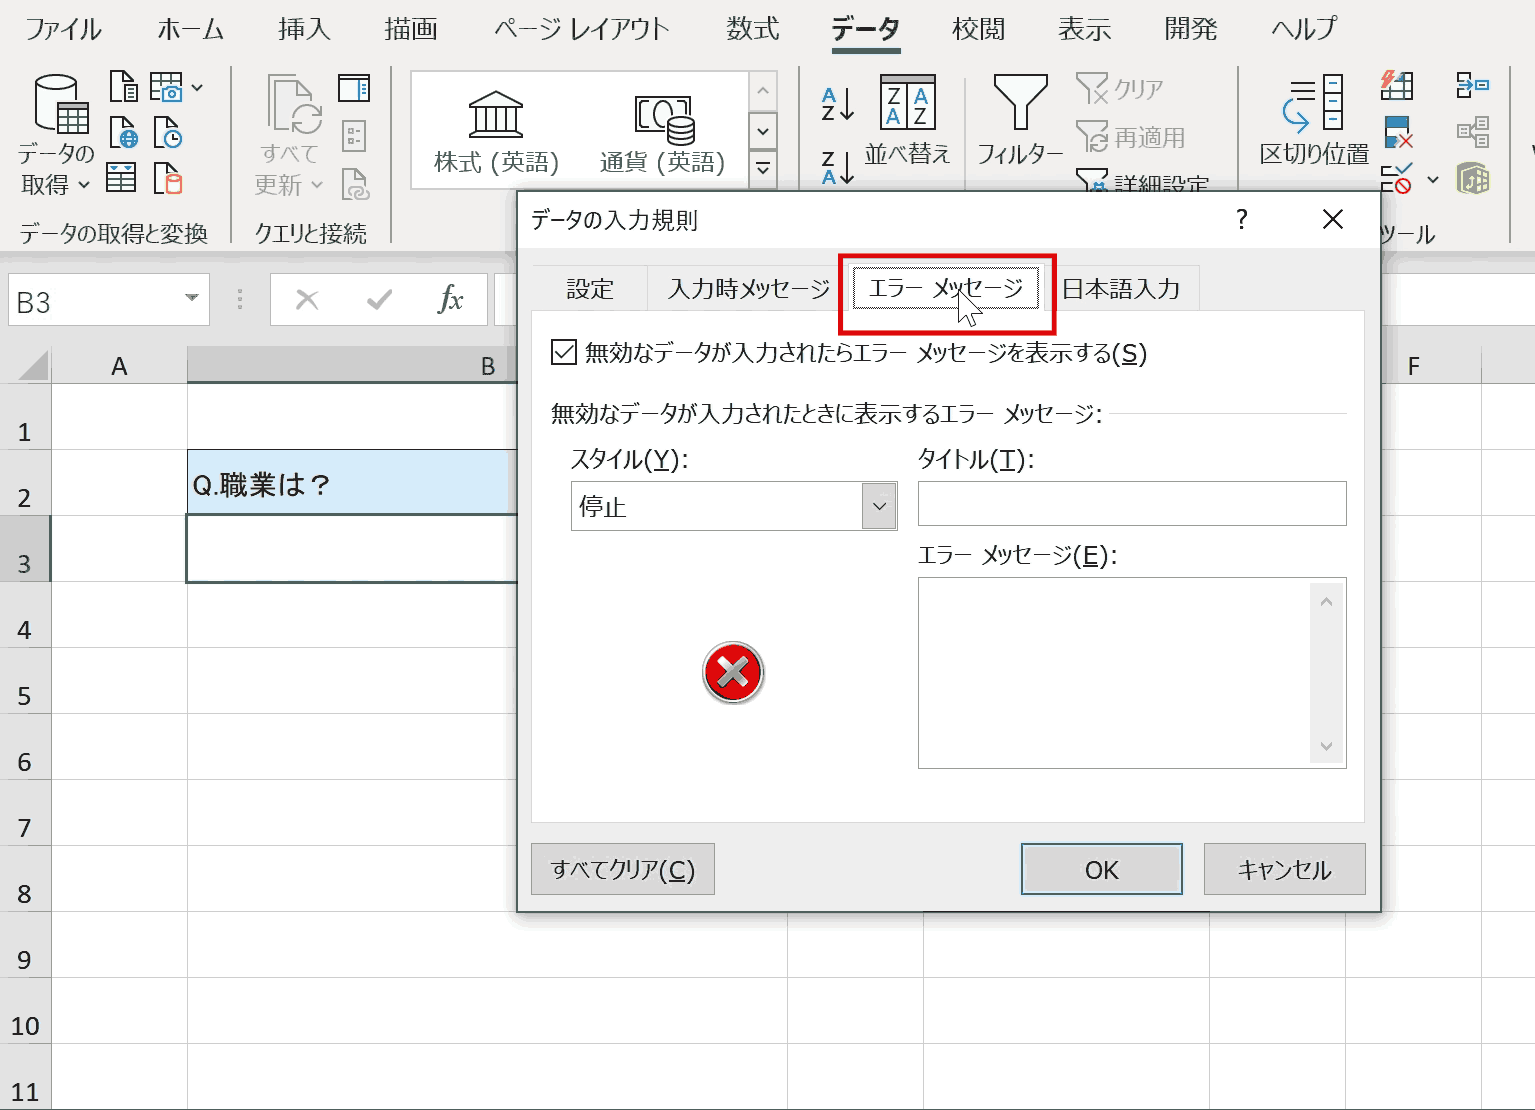The image size is (1535, 1110).
Task: Click the OK button
Action: (1102, 869)
